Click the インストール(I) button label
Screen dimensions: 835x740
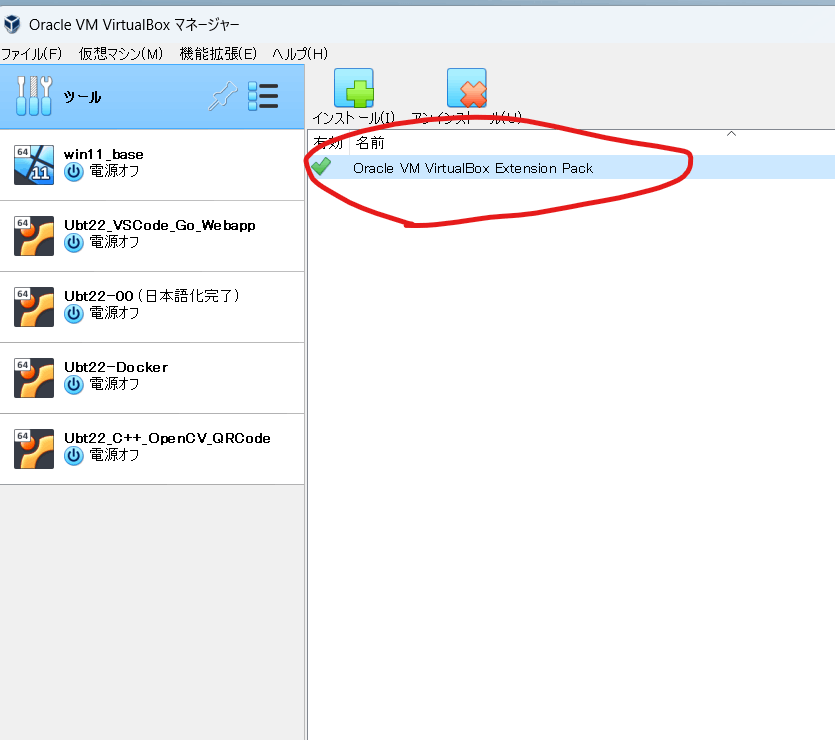354,118
